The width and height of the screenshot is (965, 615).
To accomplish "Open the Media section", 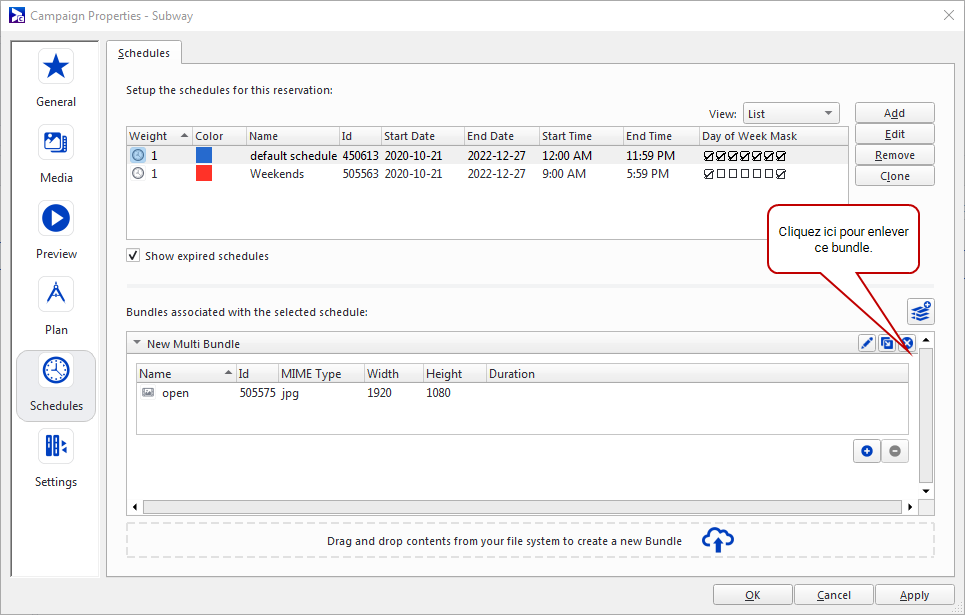I will pyautogui.click(x=56, y=152).
